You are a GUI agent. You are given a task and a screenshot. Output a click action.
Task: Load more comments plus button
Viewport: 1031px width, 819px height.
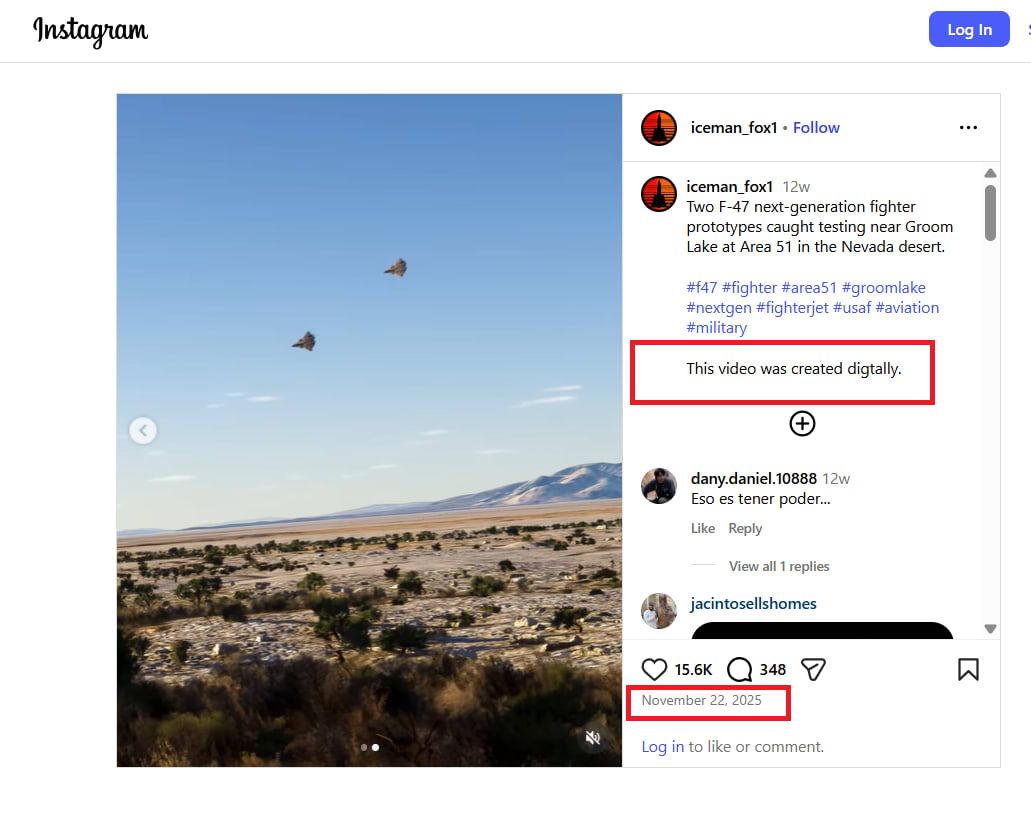pyautogui.click(x=802, y=423)
